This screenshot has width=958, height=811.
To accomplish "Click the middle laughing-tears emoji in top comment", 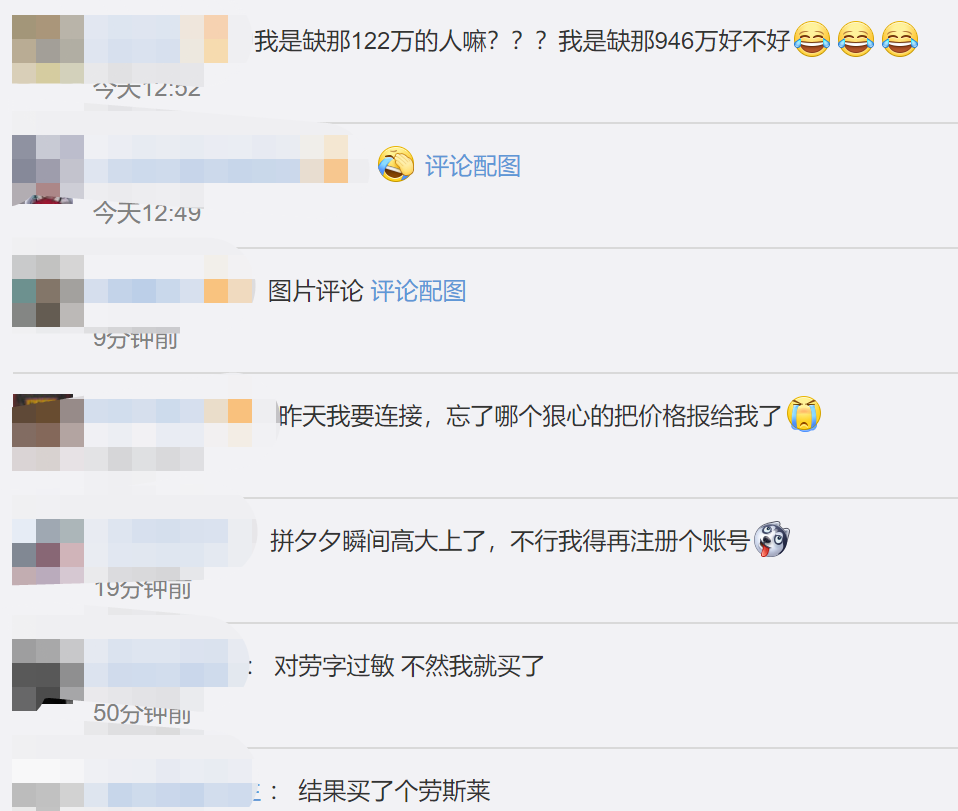I will pos(855,39).
